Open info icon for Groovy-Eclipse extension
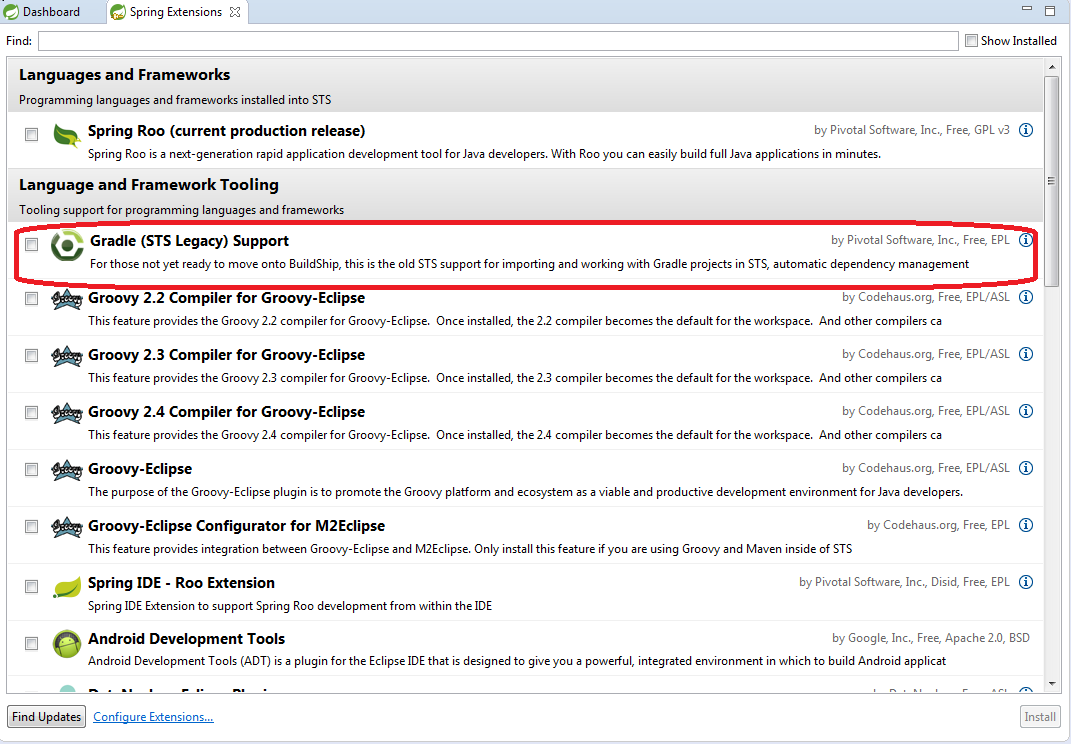 click(x=1025, y=468)
